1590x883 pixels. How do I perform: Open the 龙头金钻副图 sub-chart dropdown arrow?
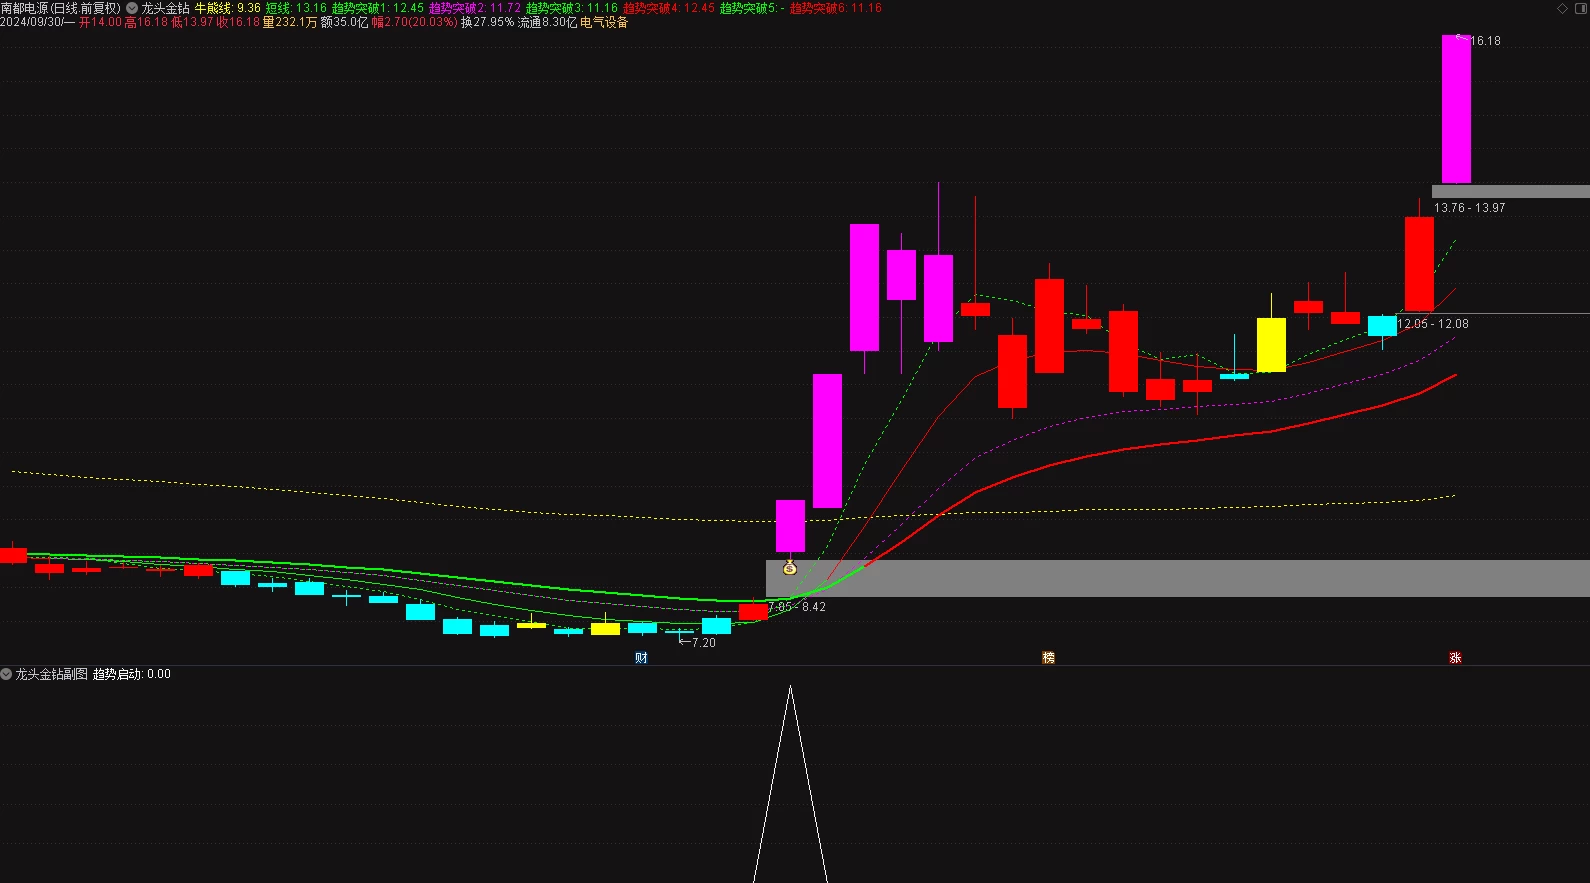pos(6,675)
